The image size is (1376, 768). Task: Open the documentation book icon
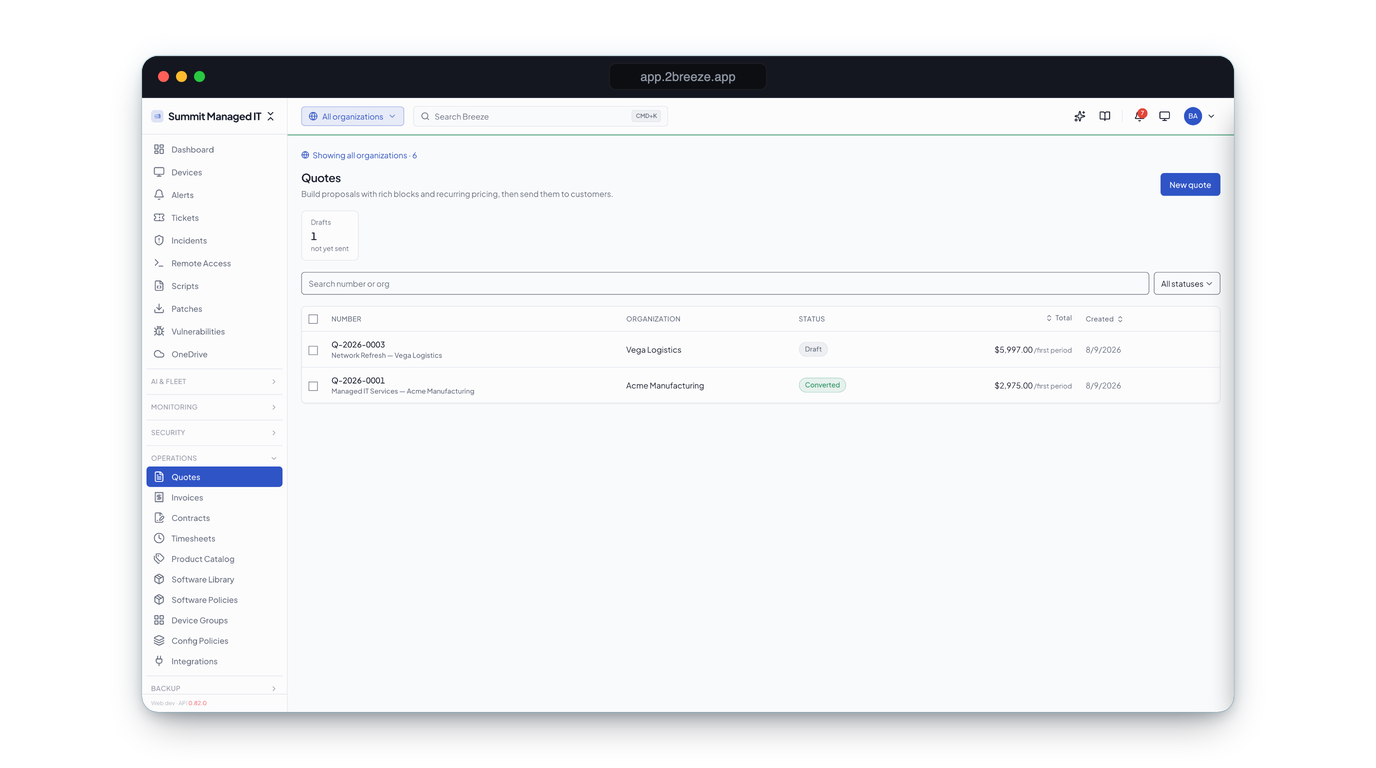(1105, 116)
